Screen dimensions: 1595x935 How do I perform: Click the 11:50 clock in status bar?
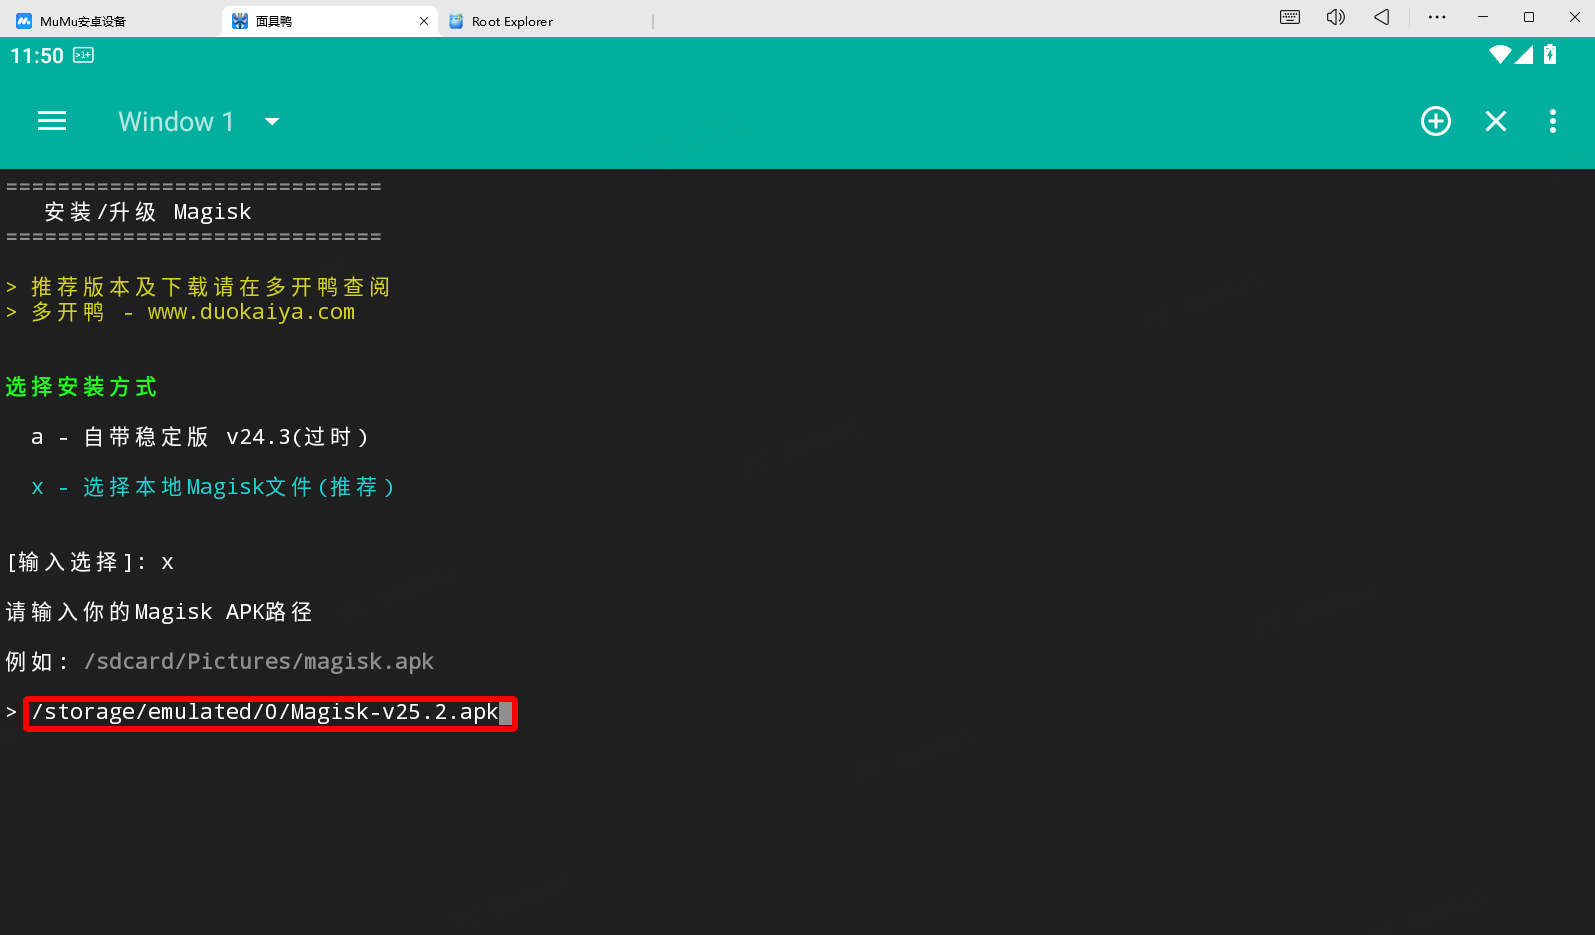(37, 56)
